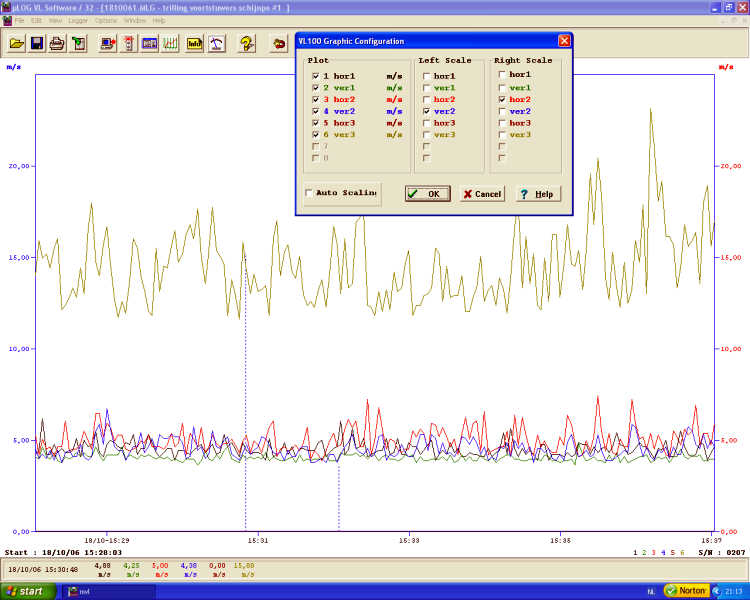Image resolution: width=750 pixels, height=600 pixels.
Task: Check ver3 under Right Scale
Action: coord(502,135)
